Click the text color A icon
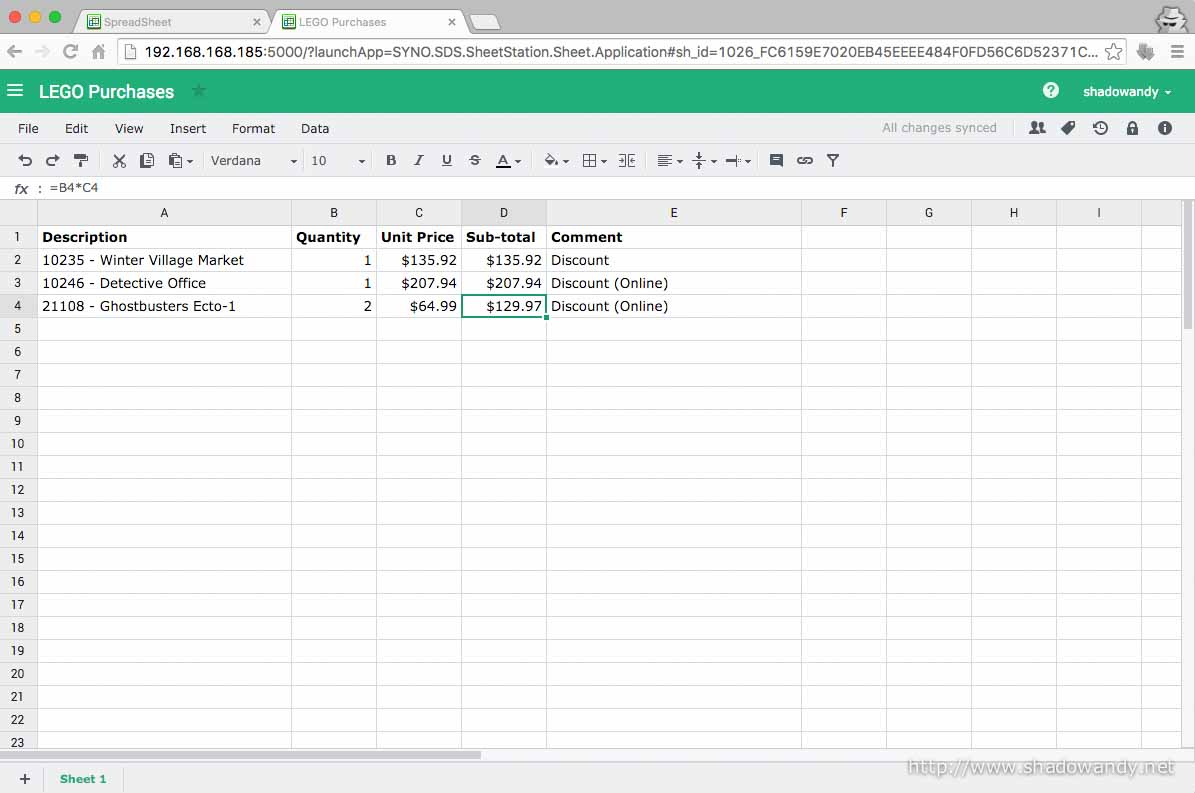The width and height of the screenshot is (1195, 793). point(503,161)
